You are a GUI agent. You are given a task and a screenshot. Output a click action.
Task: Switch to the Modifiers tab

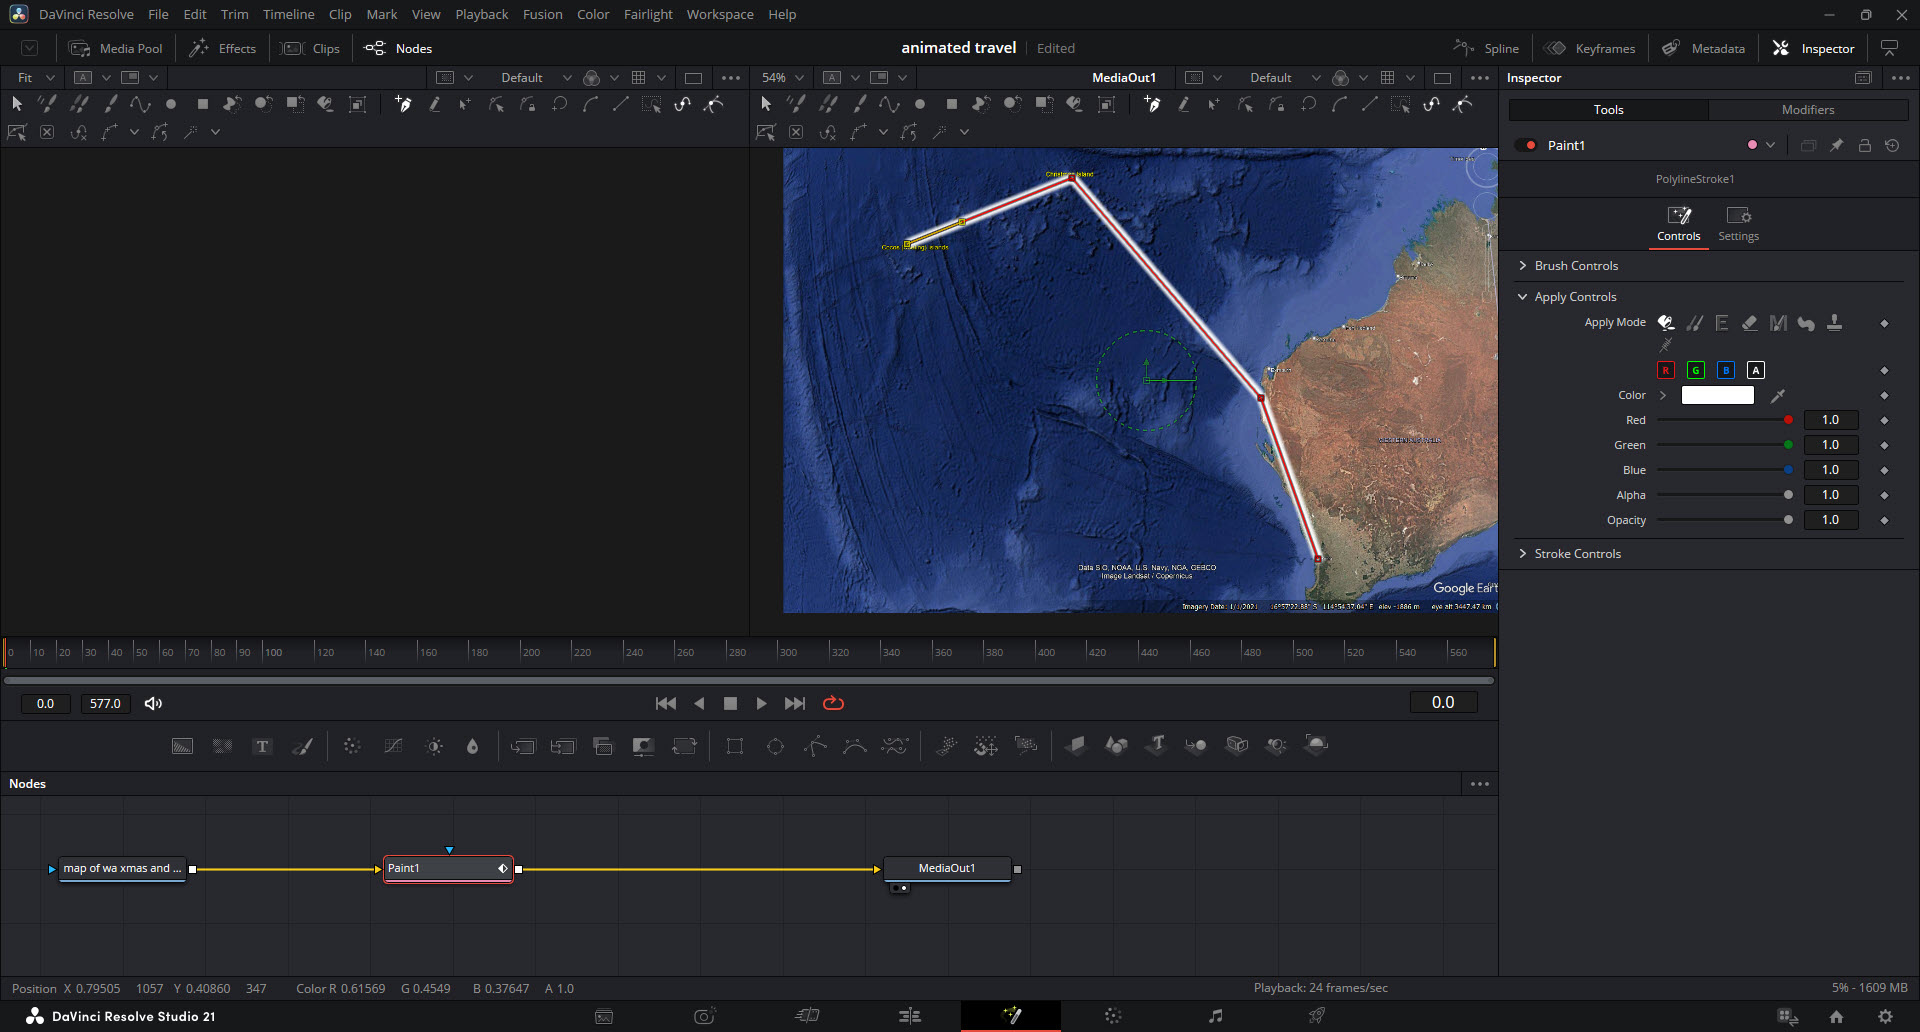[x=1808, y=110]
